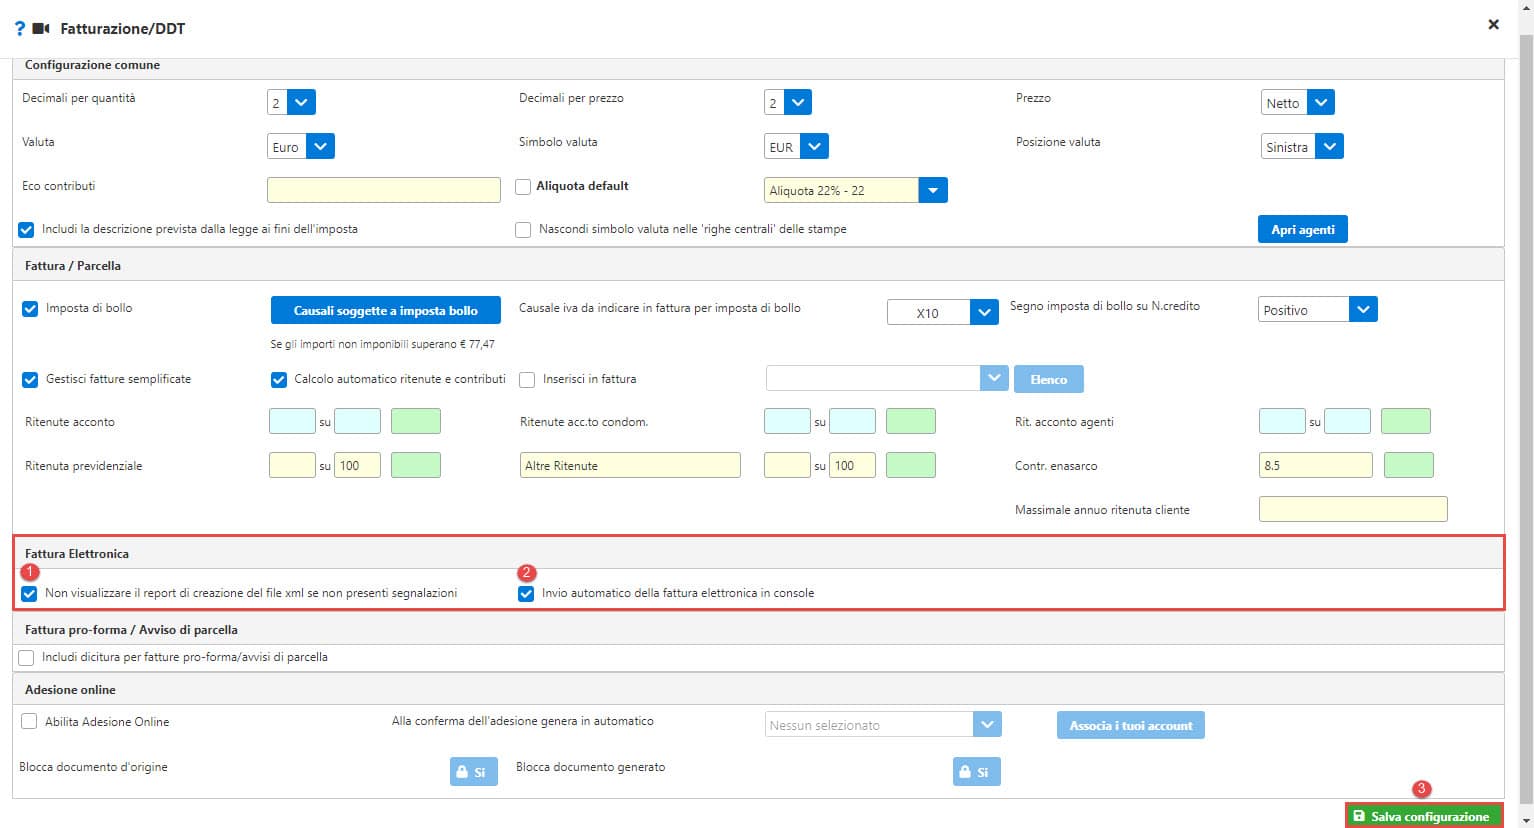1534x828 pixels.
Task: Uncheck Gestisci fatture semplificate
Action: (30, 380)
